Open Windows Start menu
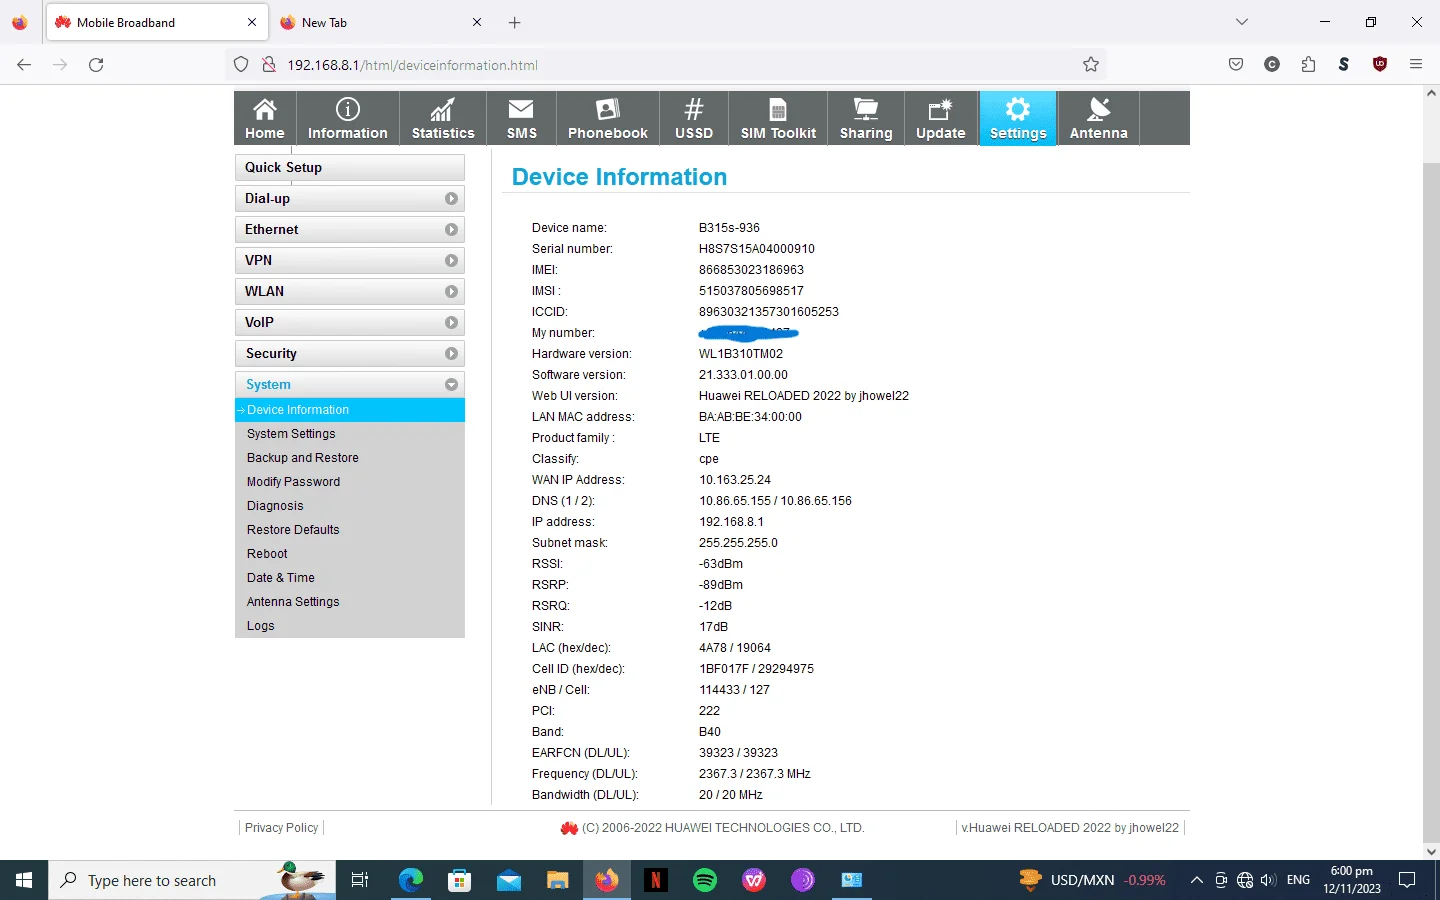This screenshot has height=900, width=1440. [x=24, y=880]
